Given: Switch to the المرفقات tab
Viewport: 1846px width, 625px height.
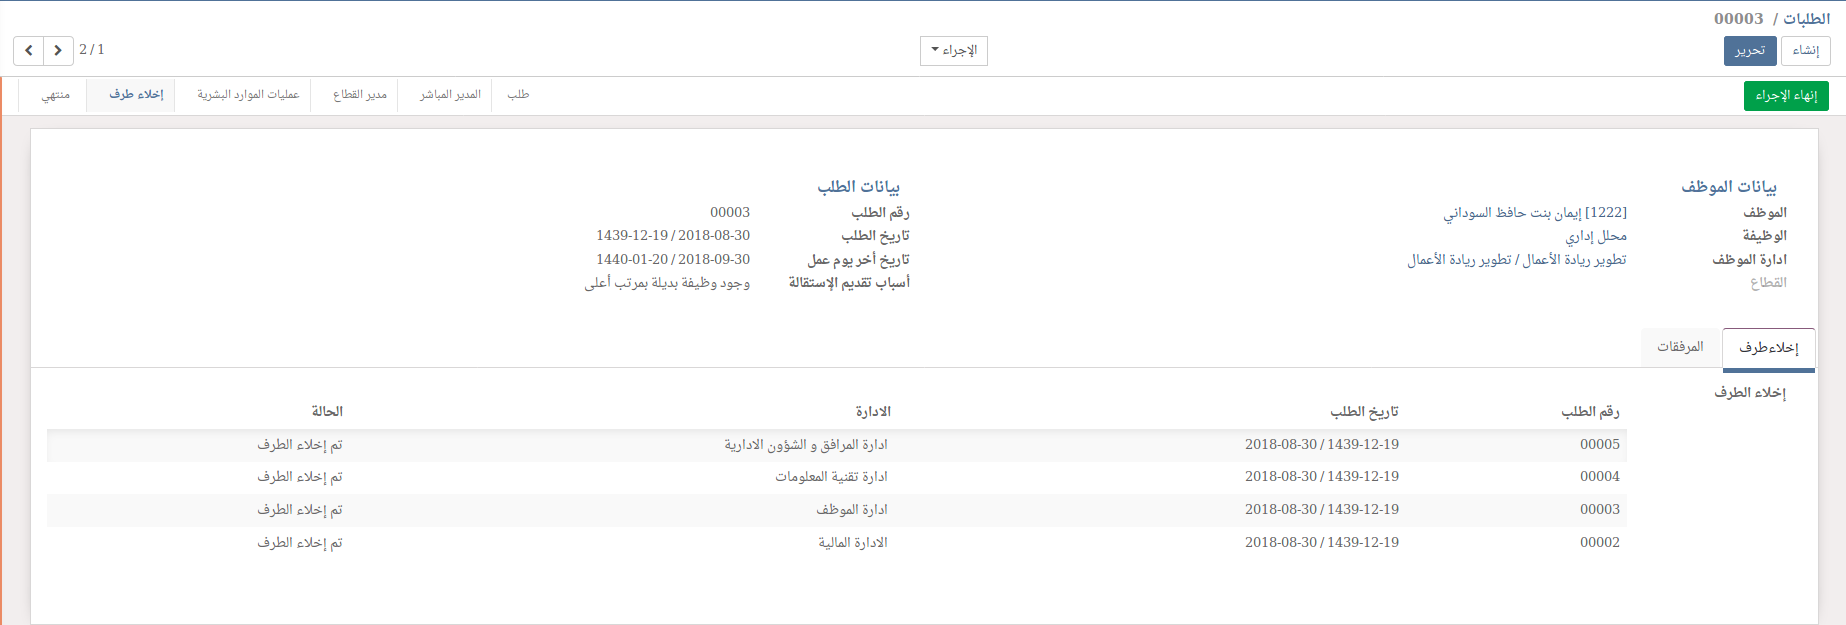Looking at the screenshot, I should tap(1680, 347).
